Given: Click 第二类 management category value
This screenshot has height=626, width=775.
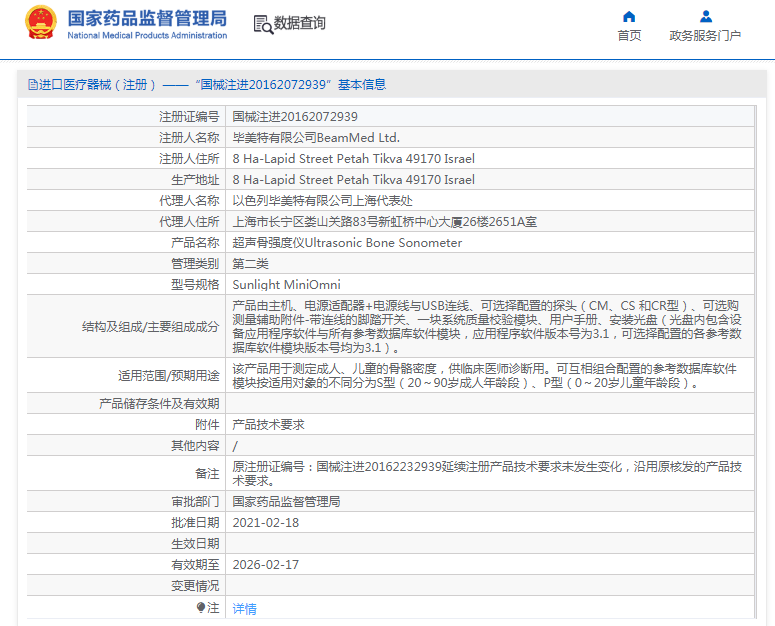Looking at the screenshot, I should [x=251, y=264].
